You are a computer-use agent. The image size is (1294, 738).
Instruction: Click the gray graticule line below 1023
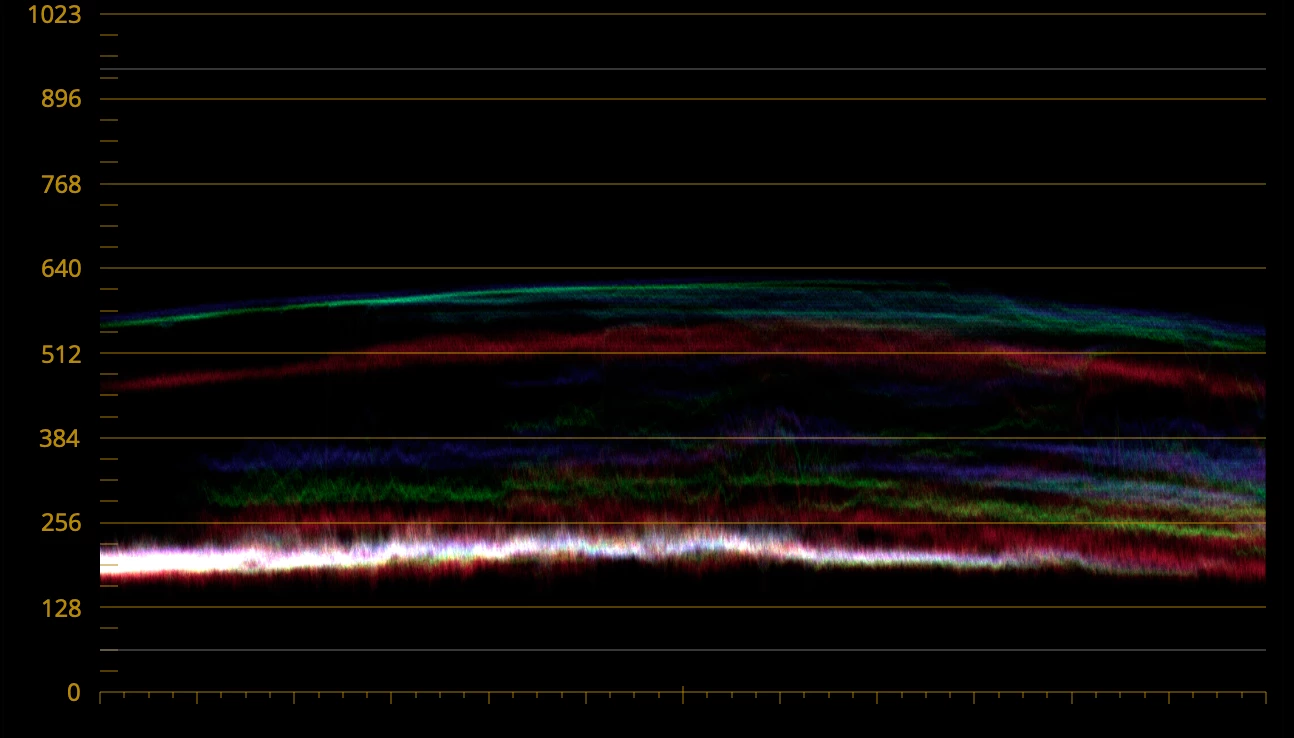tap(683, 69)
